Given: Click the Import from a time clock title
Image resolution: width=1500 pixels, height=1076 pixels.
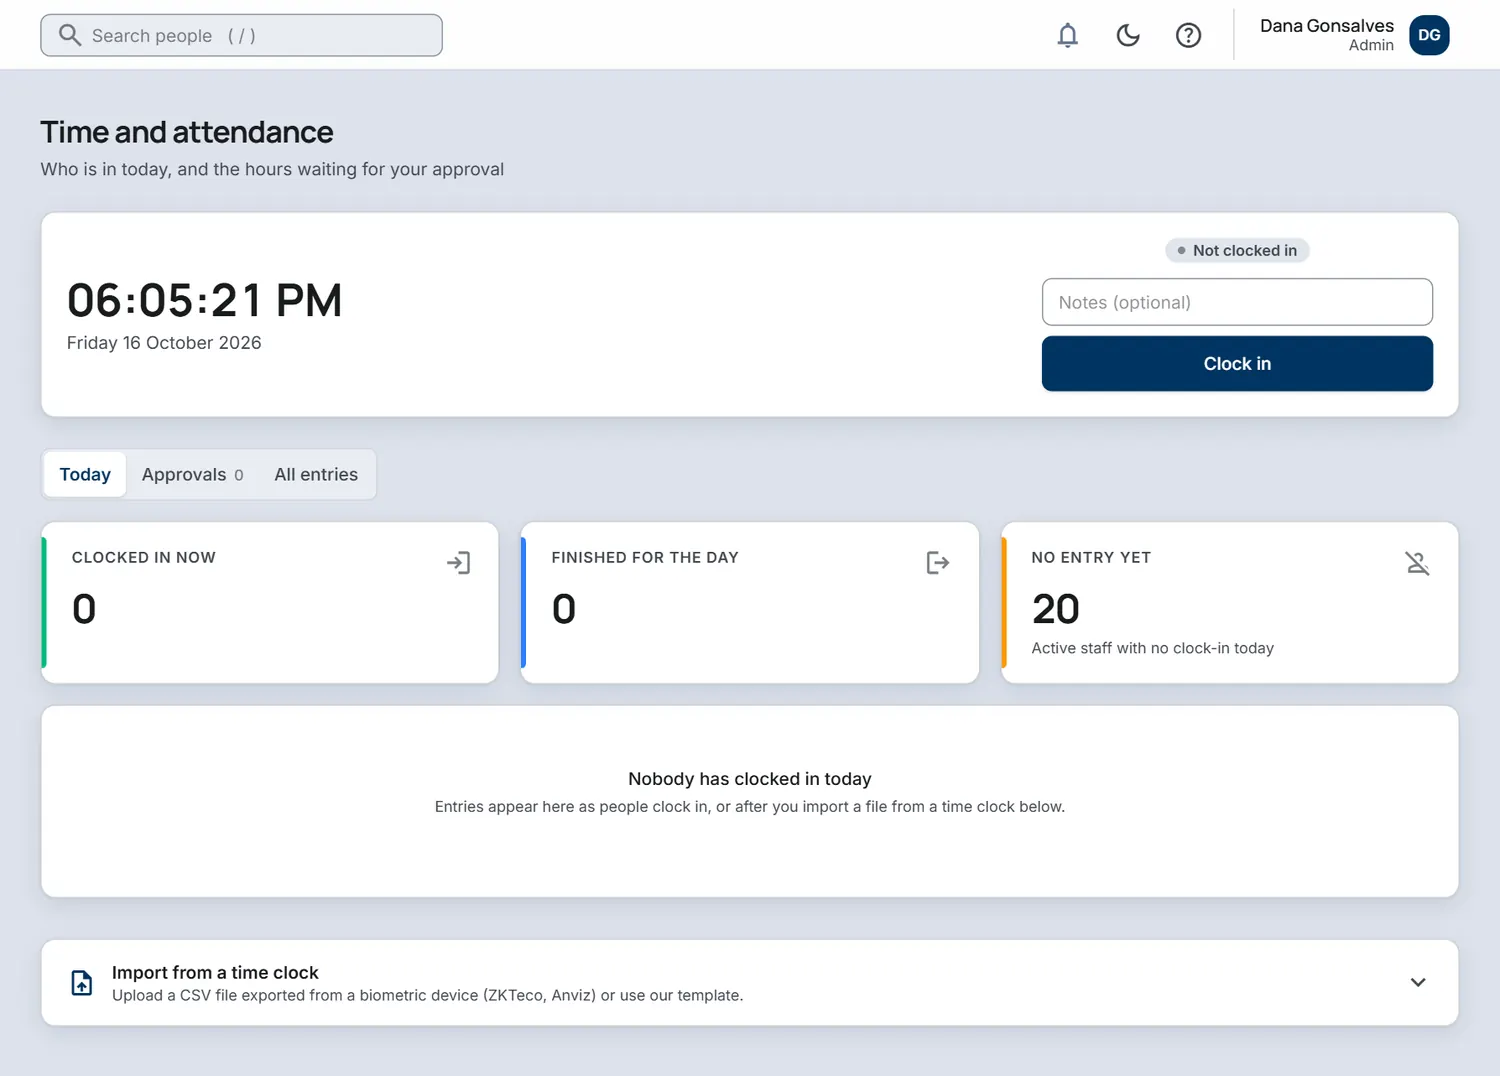Looking at the screenshot, I should (215, 972).
